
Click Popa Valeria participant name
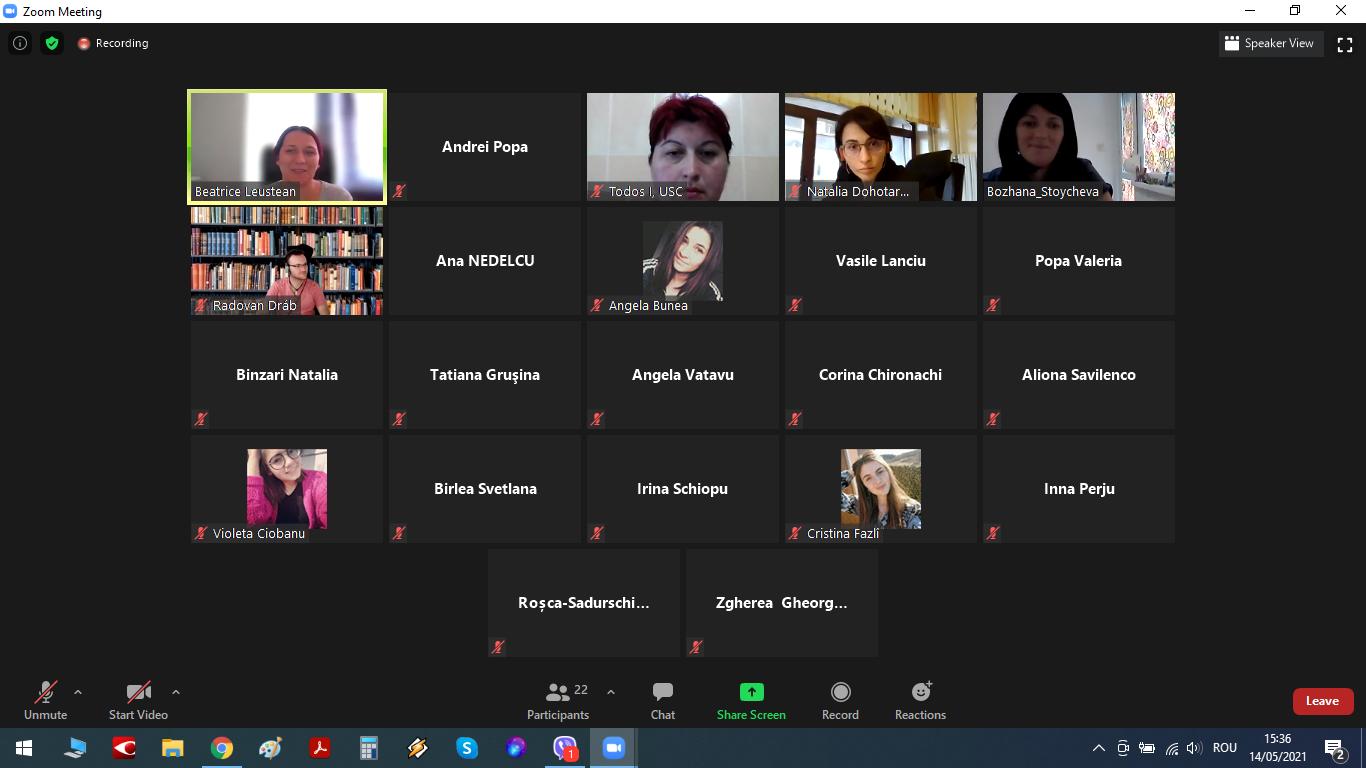click(x=1078, y=261)
